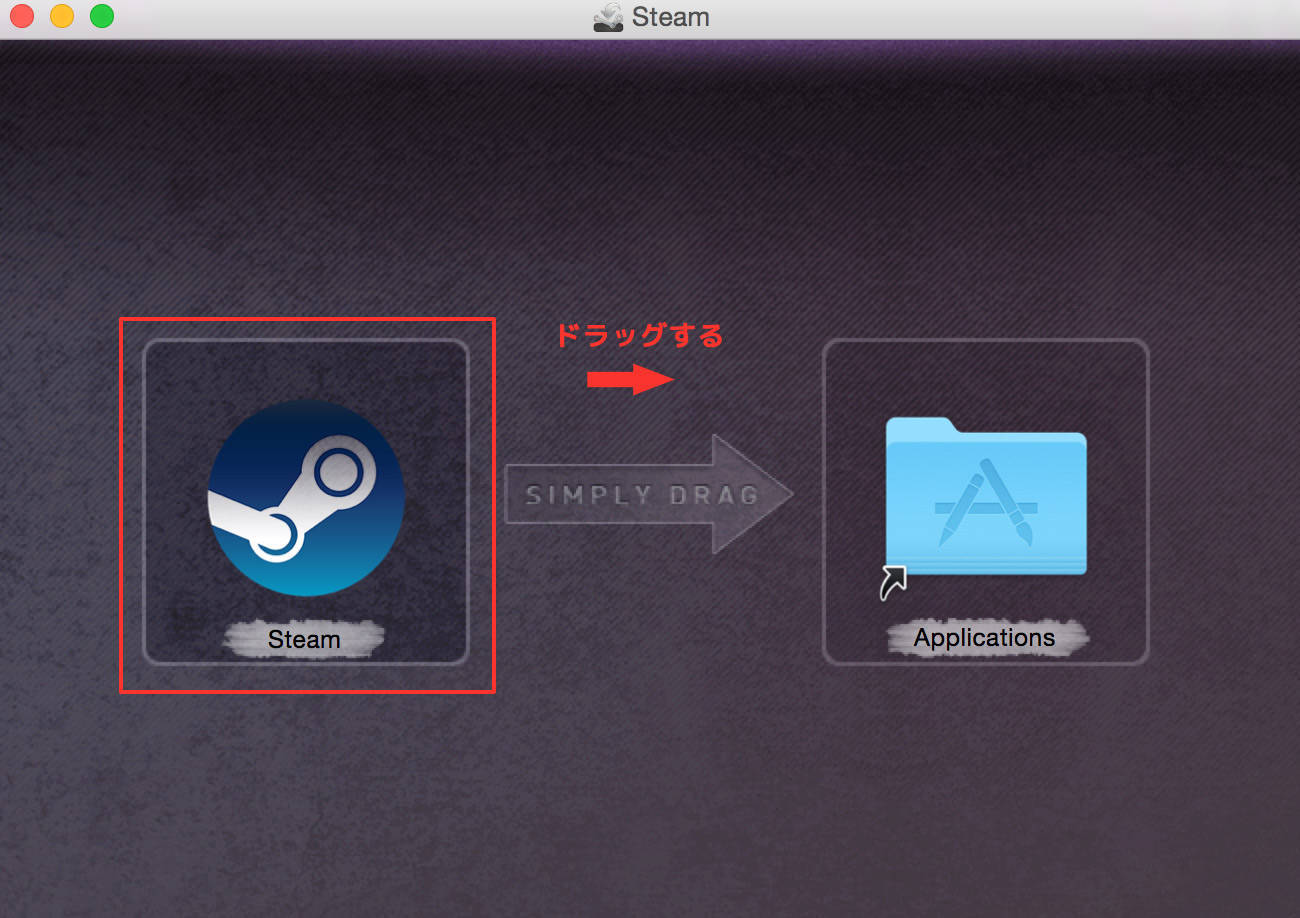The width and height of the screenshot is (1300, 918).
Task: Close the Steam installer window
Action: click(22, 17)
